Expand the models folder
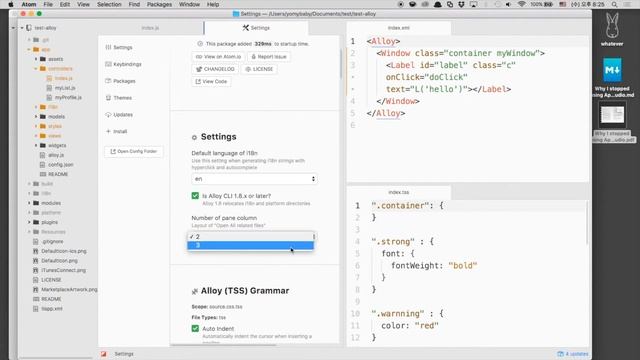The width and height of the screenshot is (640, 360). click(36, 117)
